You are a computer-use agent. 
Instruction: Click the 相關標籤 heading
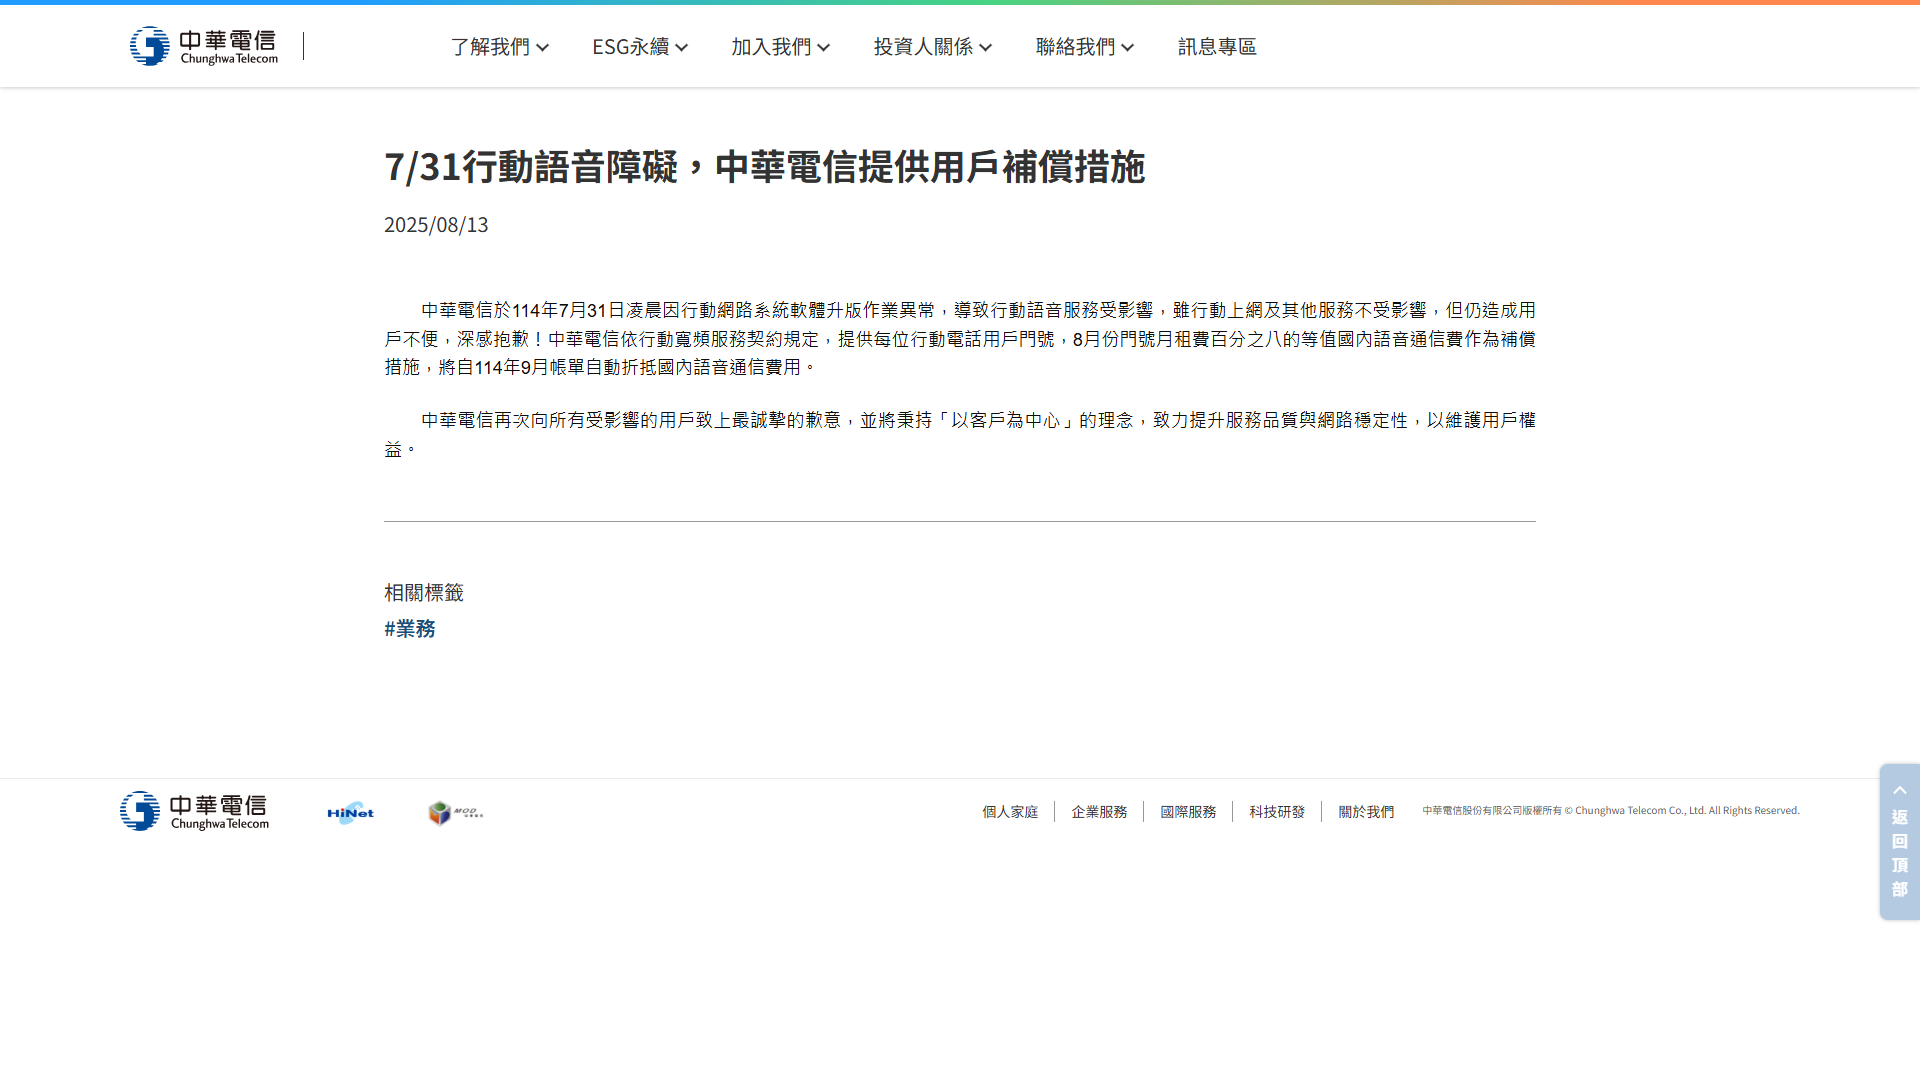pos(424,593)
